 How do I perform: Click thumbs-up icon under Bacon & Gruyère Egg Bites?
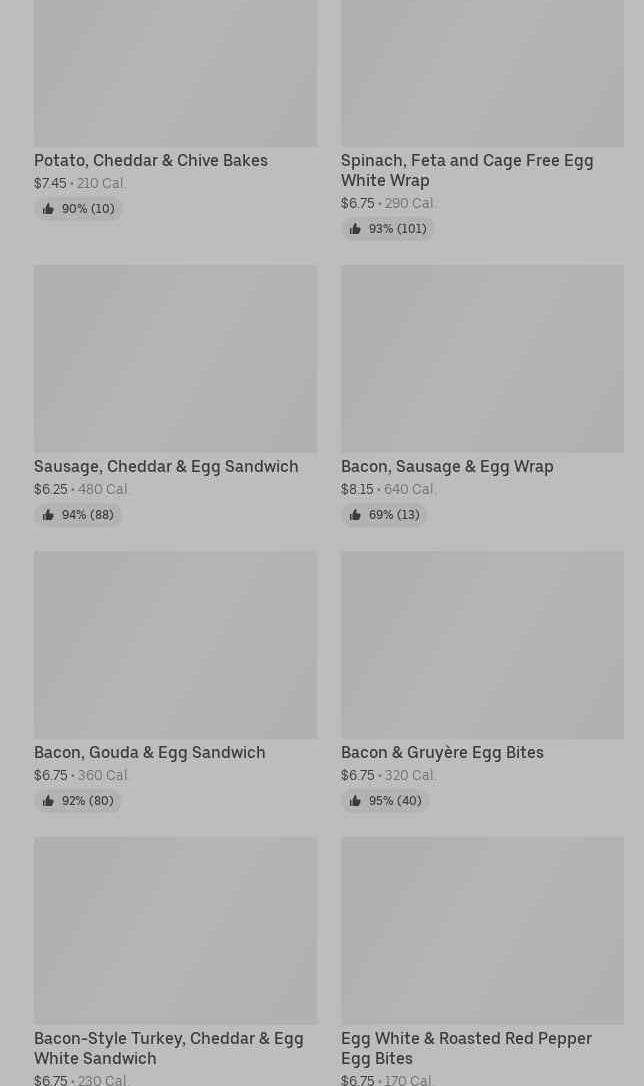355,801
